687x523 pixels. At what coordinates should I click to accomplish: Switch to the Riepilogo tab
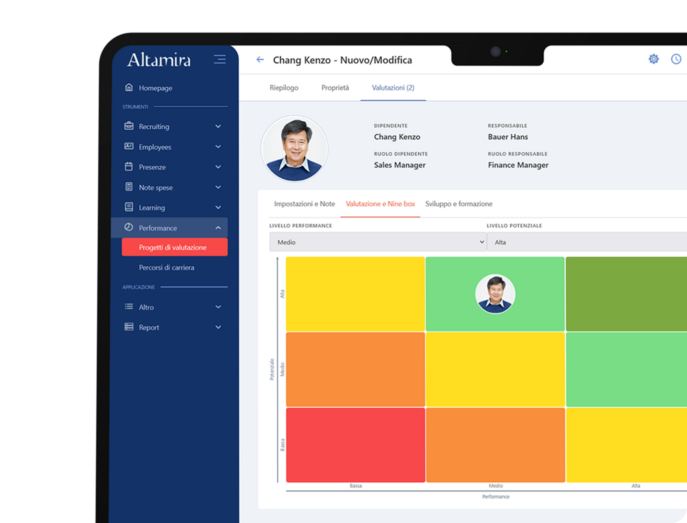click(284, 88)
